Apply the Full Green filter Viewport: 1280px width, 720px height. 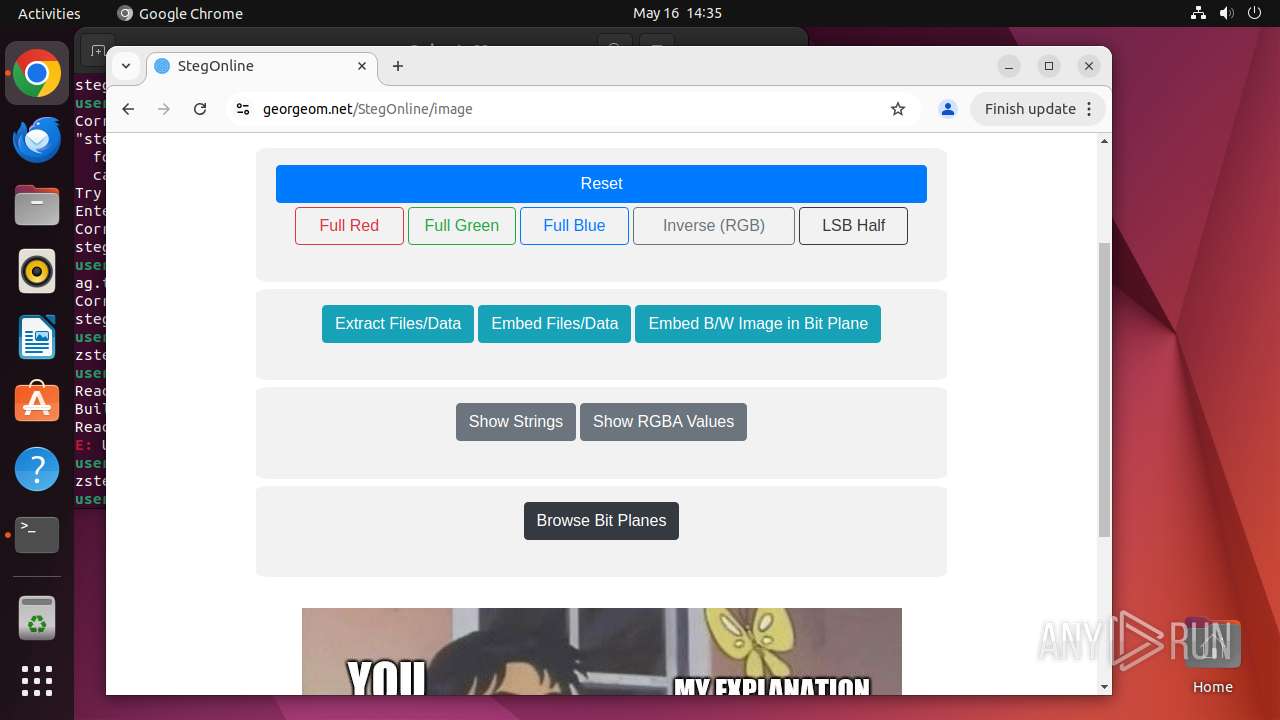(462, 226)
